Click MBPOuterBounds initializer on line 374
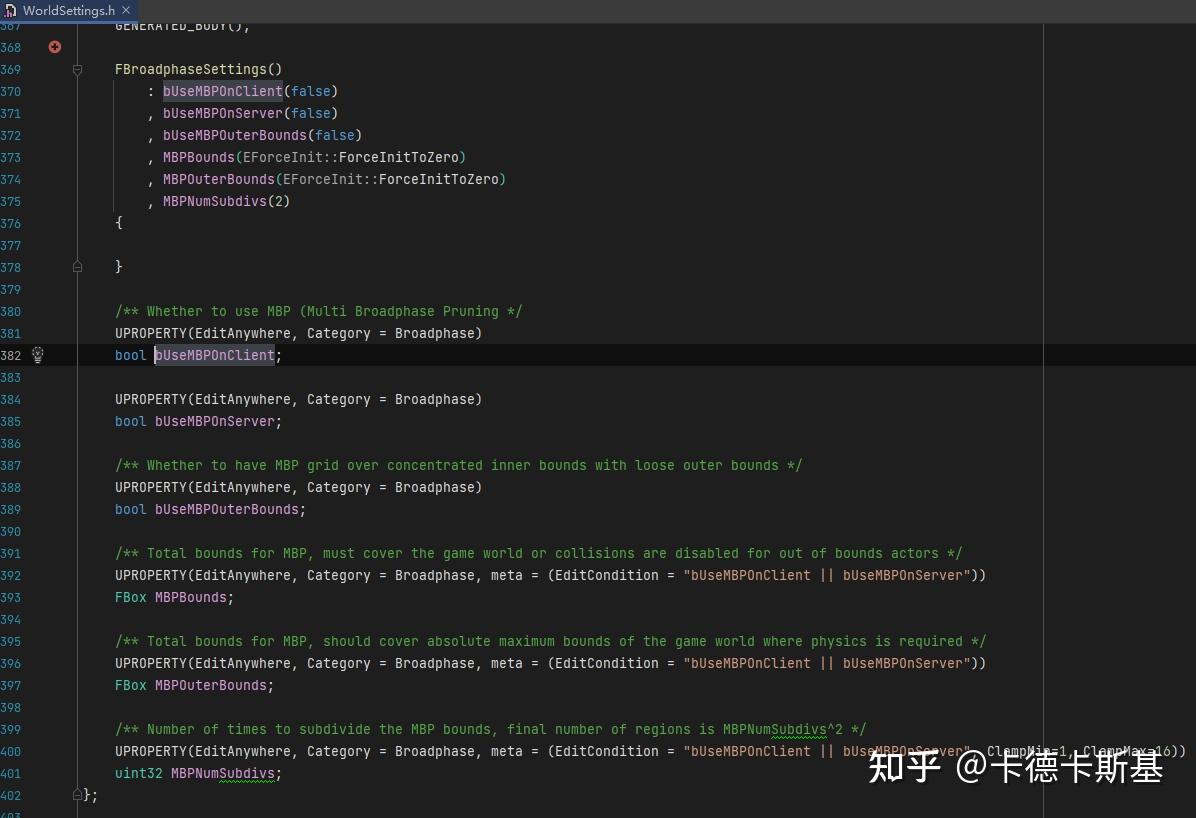 click(218, 180)
